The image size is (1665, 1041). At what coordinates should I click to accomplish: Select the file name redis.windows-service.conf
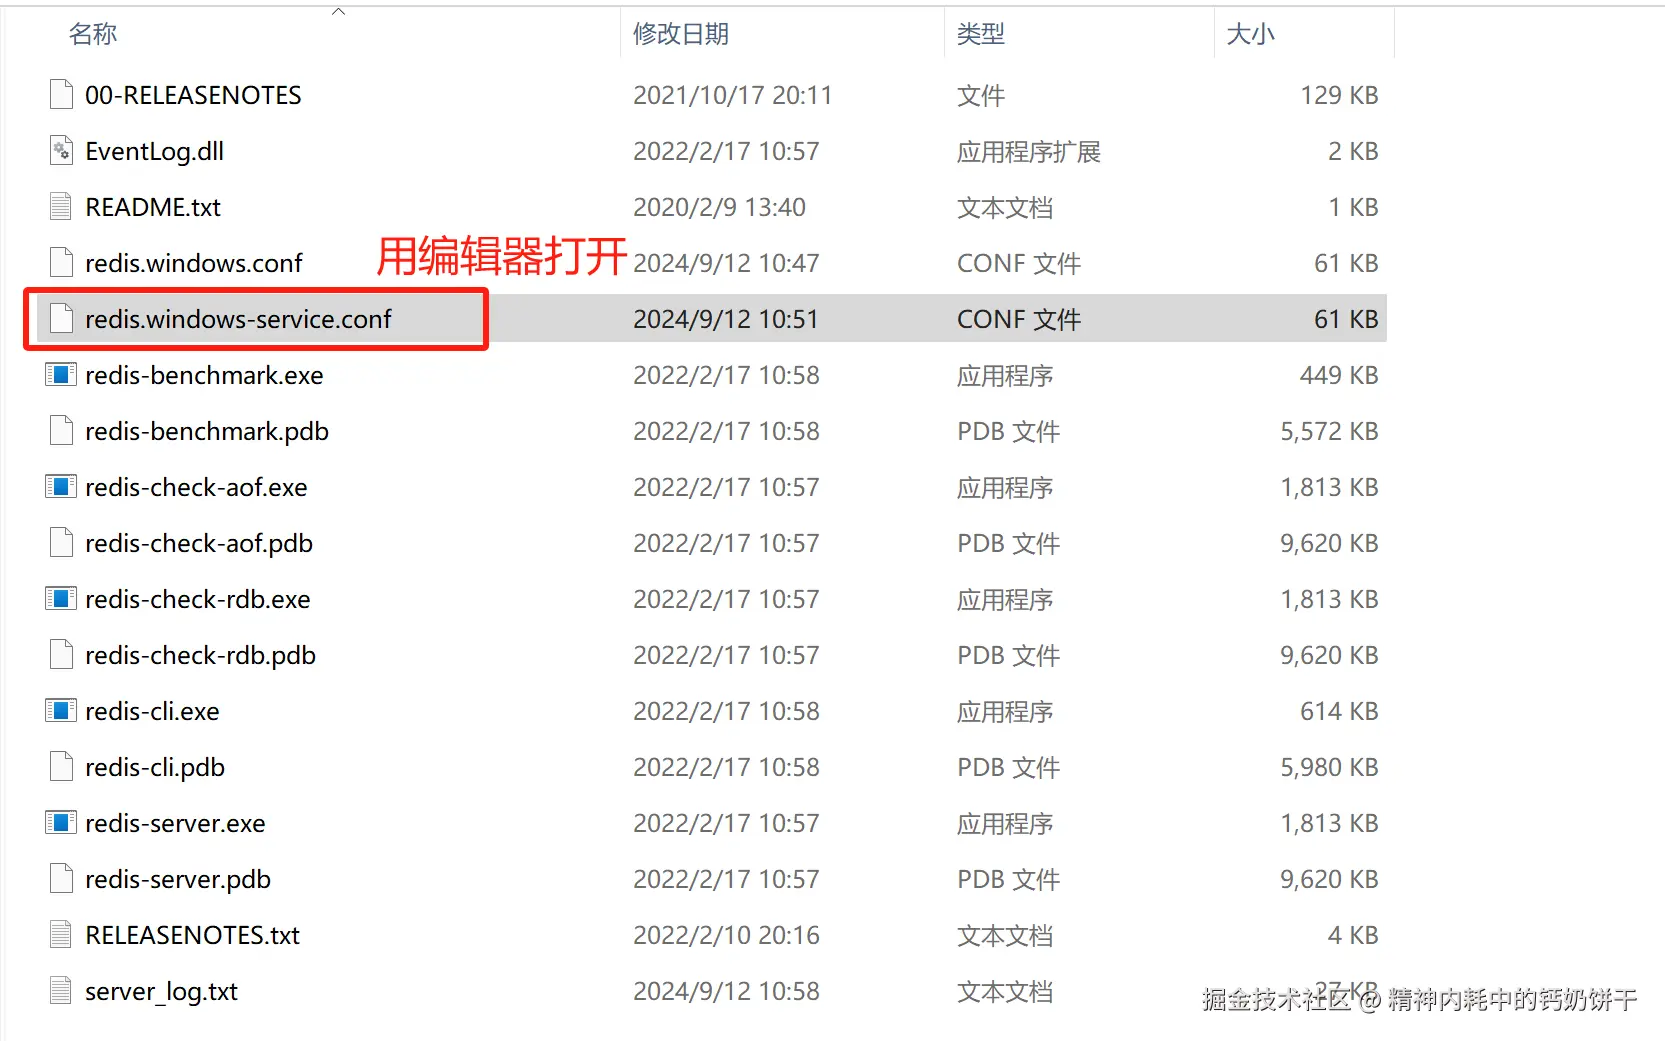tap(238, 319)
